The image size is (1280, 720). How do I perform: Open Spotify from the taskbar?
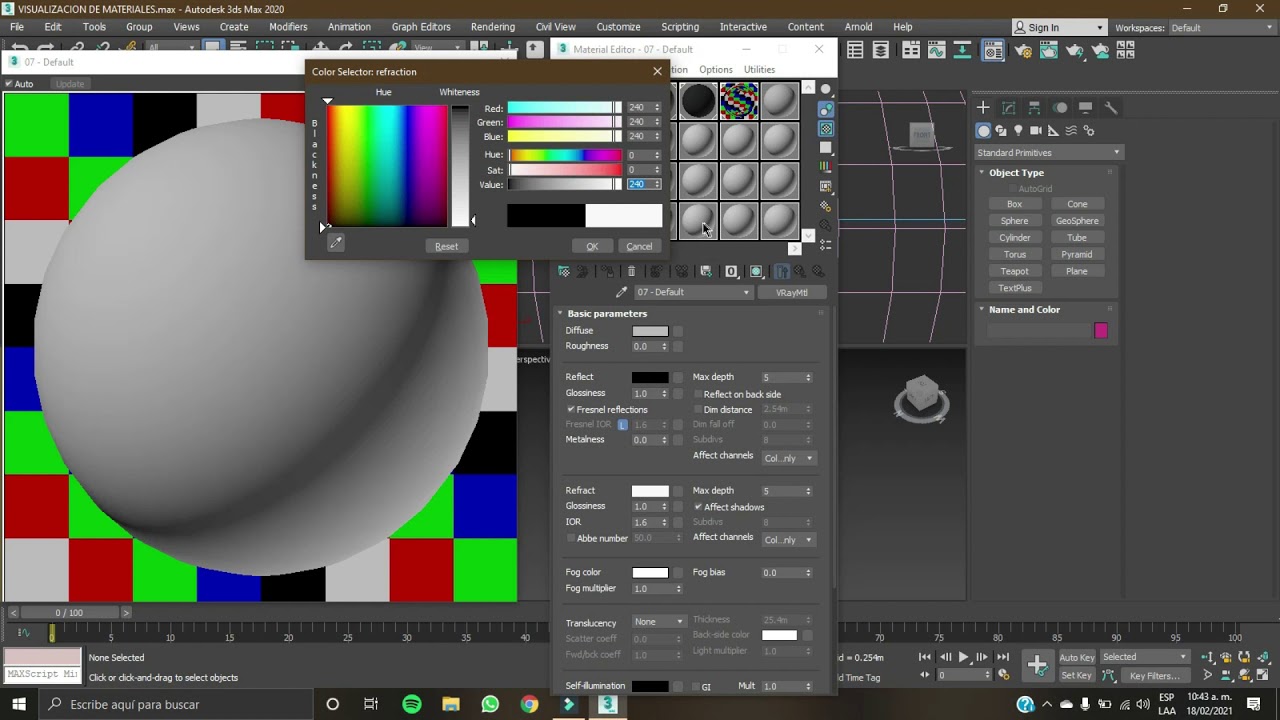pyautogui.click(x=412, y=704)
